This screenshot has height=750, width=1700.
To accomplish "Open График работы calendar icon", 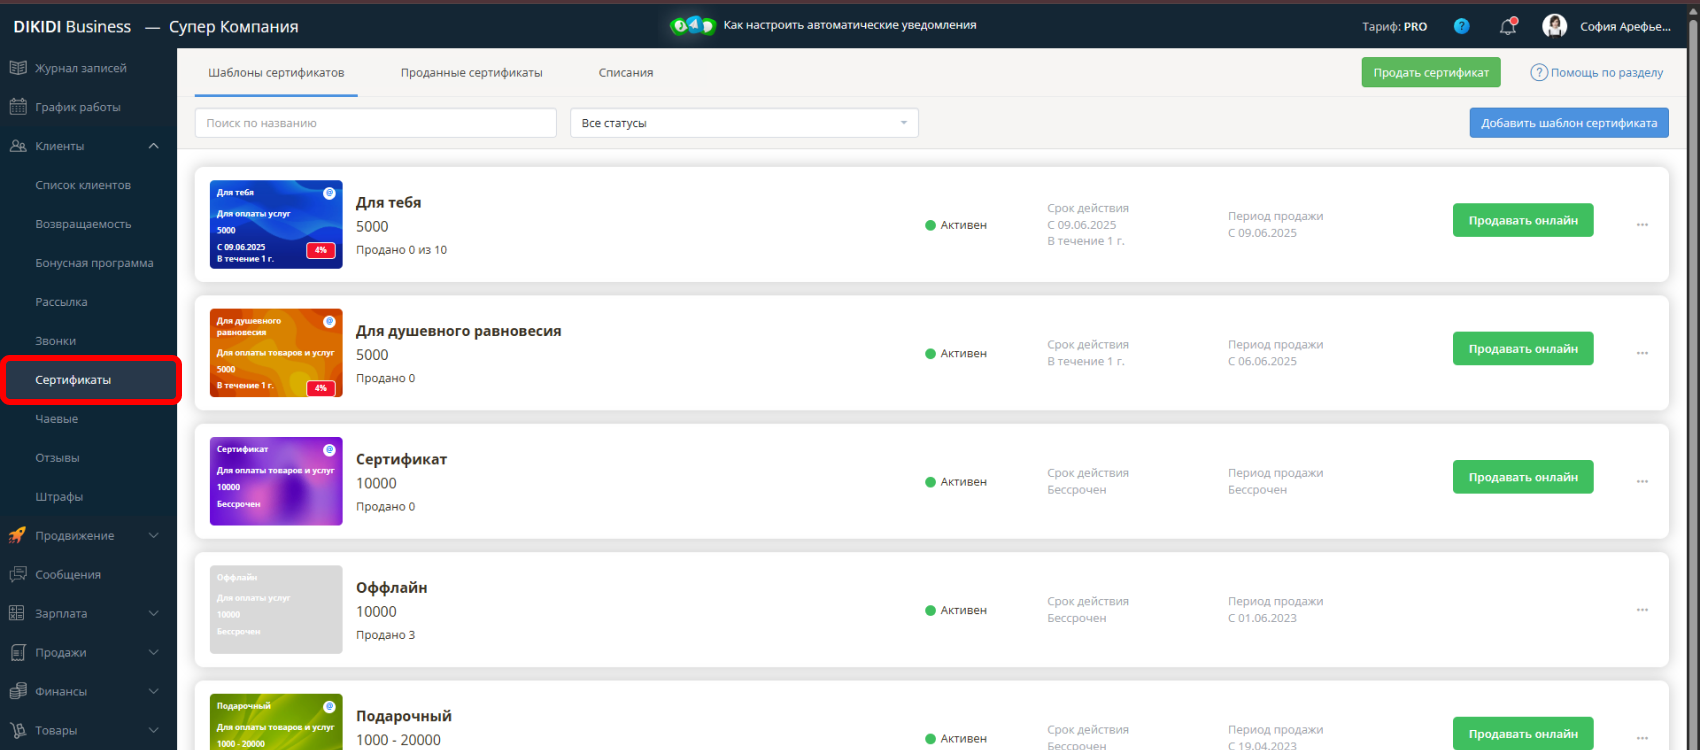I will [x=18, y=107].
